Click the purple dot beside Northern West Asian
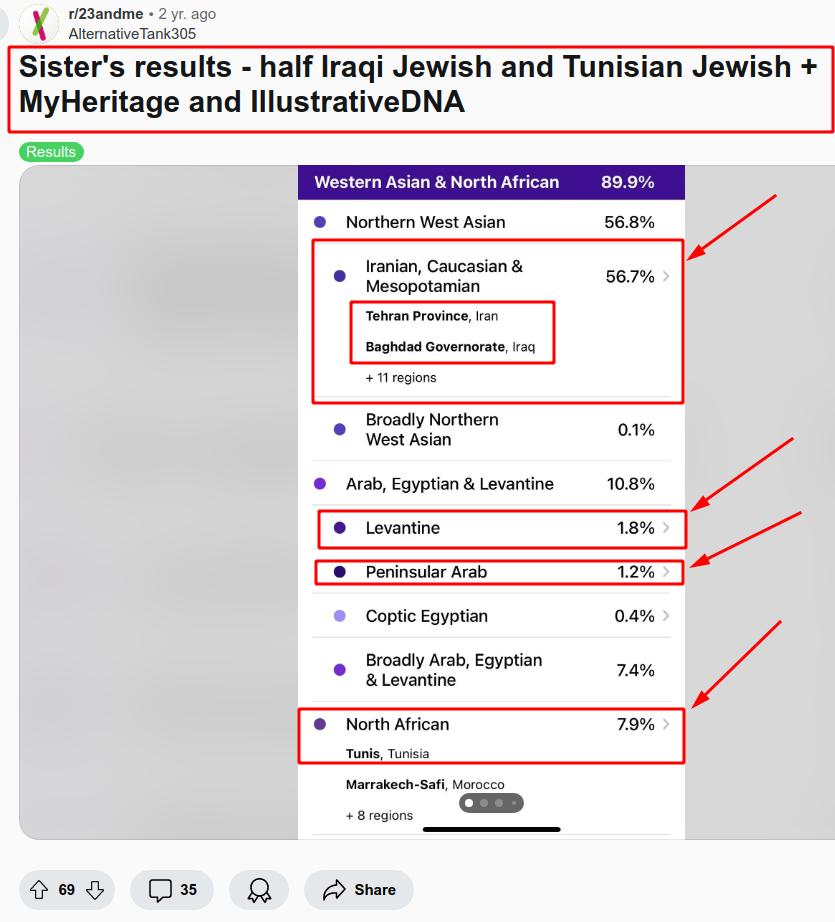Screen dimensions: 835x922 point(320,222)
